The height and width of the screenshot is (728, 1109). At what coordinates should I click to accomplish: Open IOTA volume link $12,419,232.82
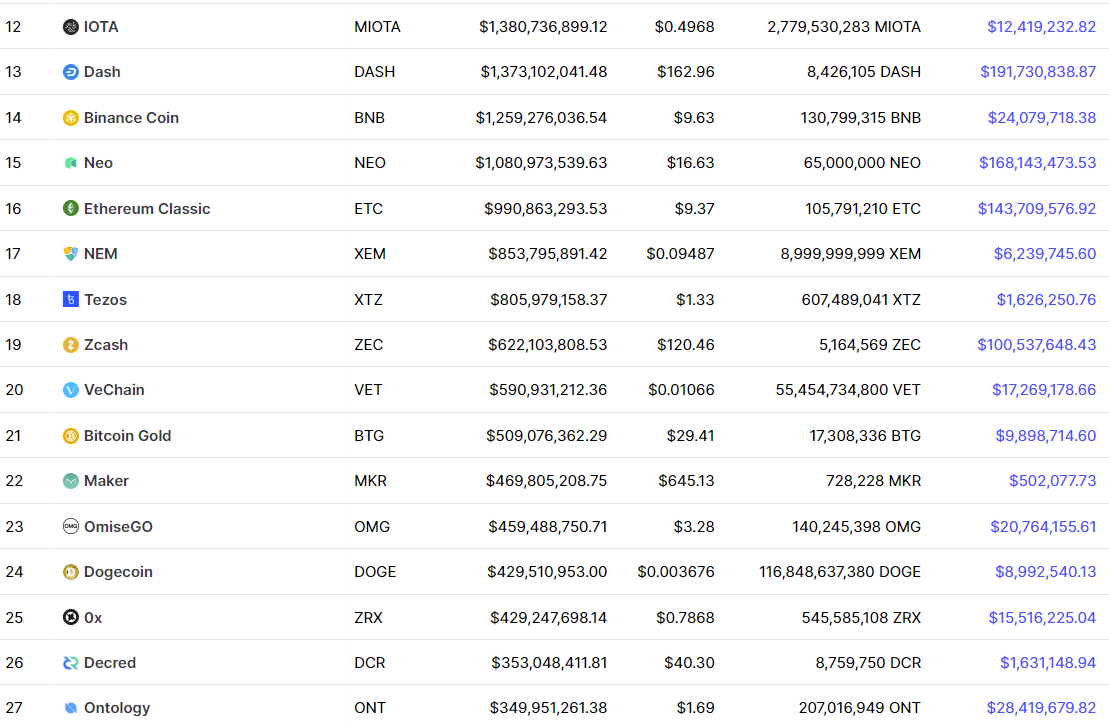(x=1041, y=27)
